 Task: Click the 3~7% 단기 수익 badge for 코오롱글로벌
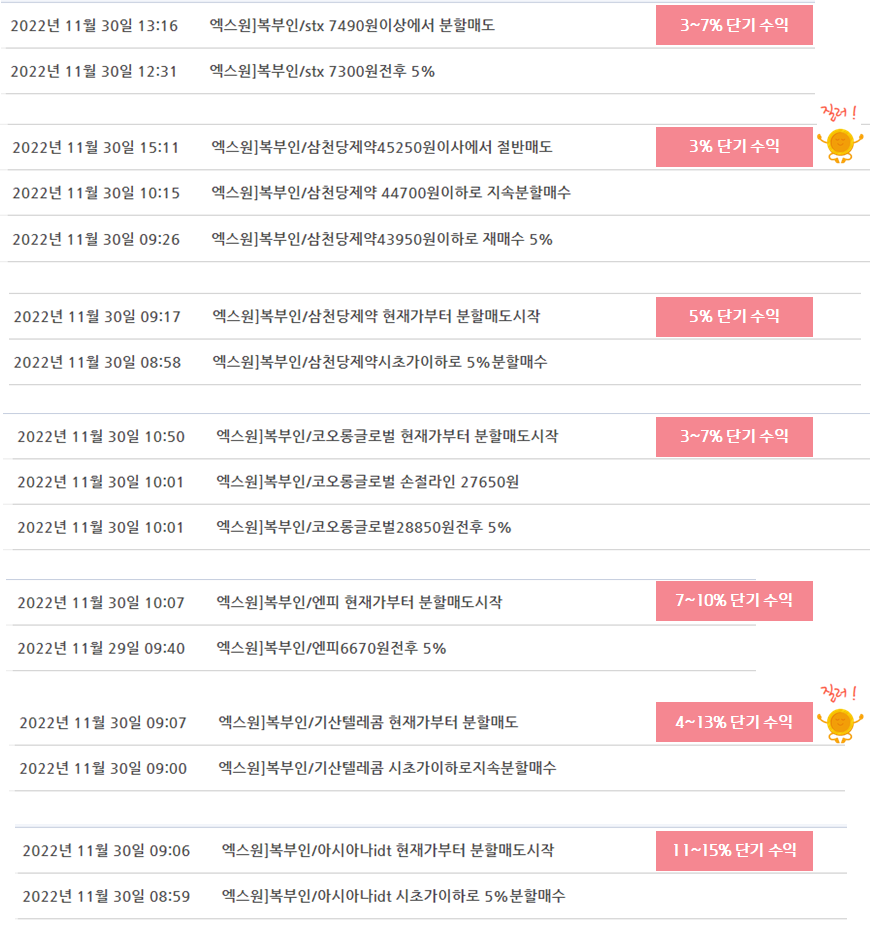(x=734, y=437)
